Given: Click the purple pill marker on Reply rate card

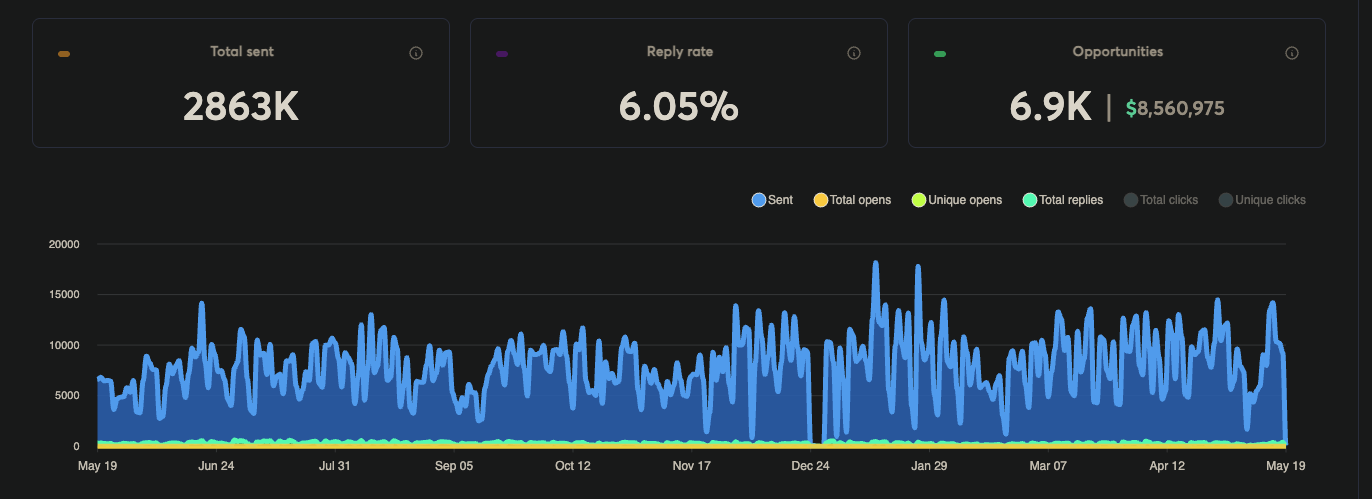Looking at the screenshot, I should pyautogui.click(x=502, y=54).
